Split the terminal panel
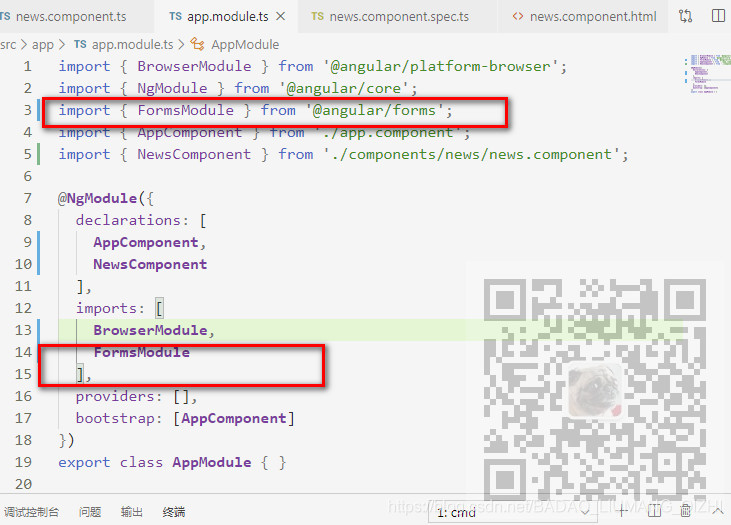Image resolution: width=731 pixels, height=525 pixels. click(x=654, y=512)
